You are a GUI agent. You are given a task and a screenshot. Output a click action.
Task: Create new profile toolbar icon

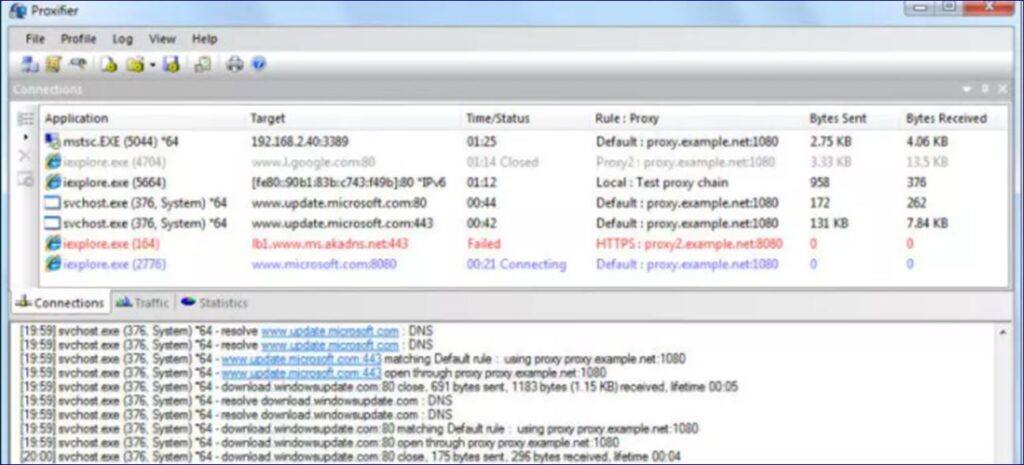click(109, 64)
